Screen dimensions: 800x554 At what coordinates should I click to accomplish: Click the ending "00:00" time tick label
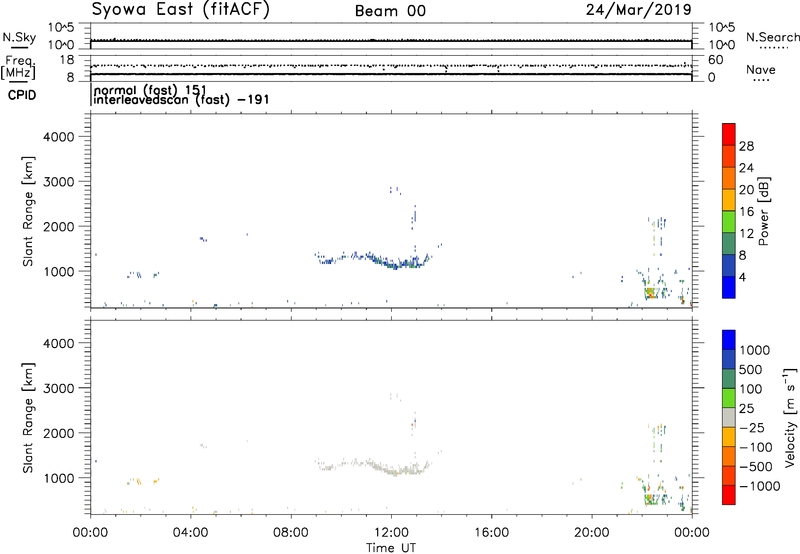pyautogui.click(x=692, y=533)
